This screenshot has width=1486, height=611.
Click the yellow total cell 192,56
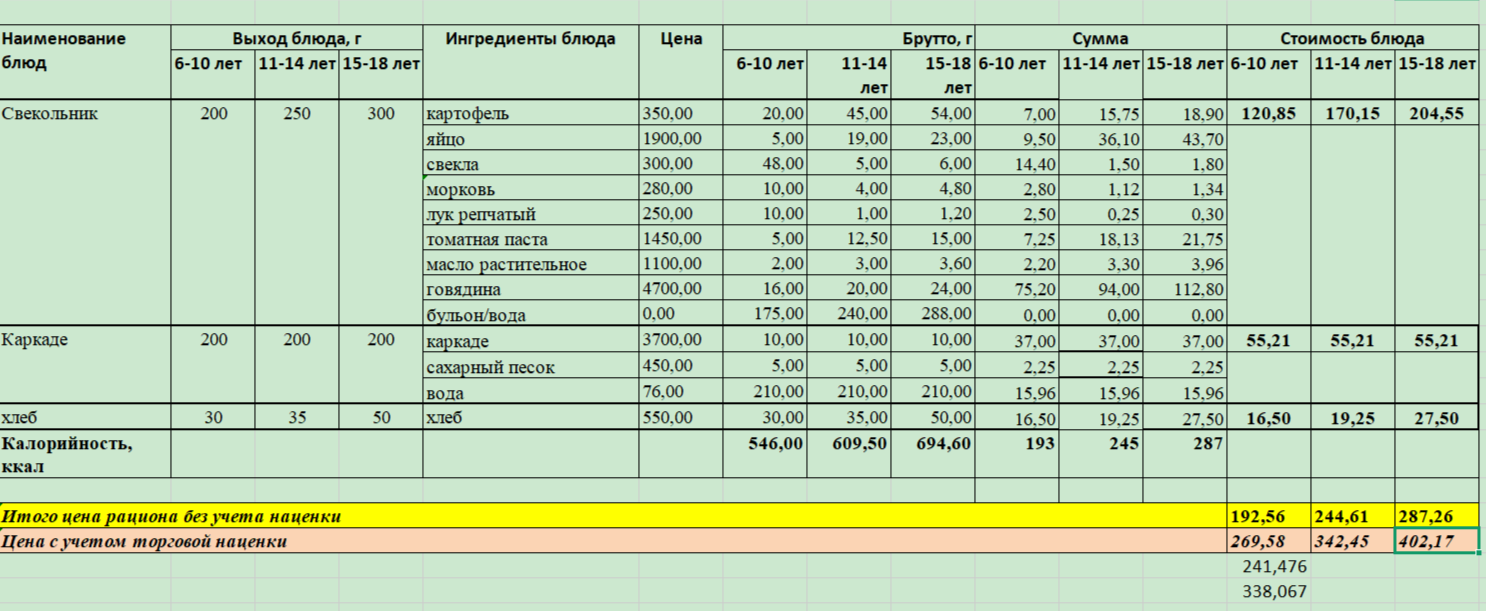pos(1268,517)
